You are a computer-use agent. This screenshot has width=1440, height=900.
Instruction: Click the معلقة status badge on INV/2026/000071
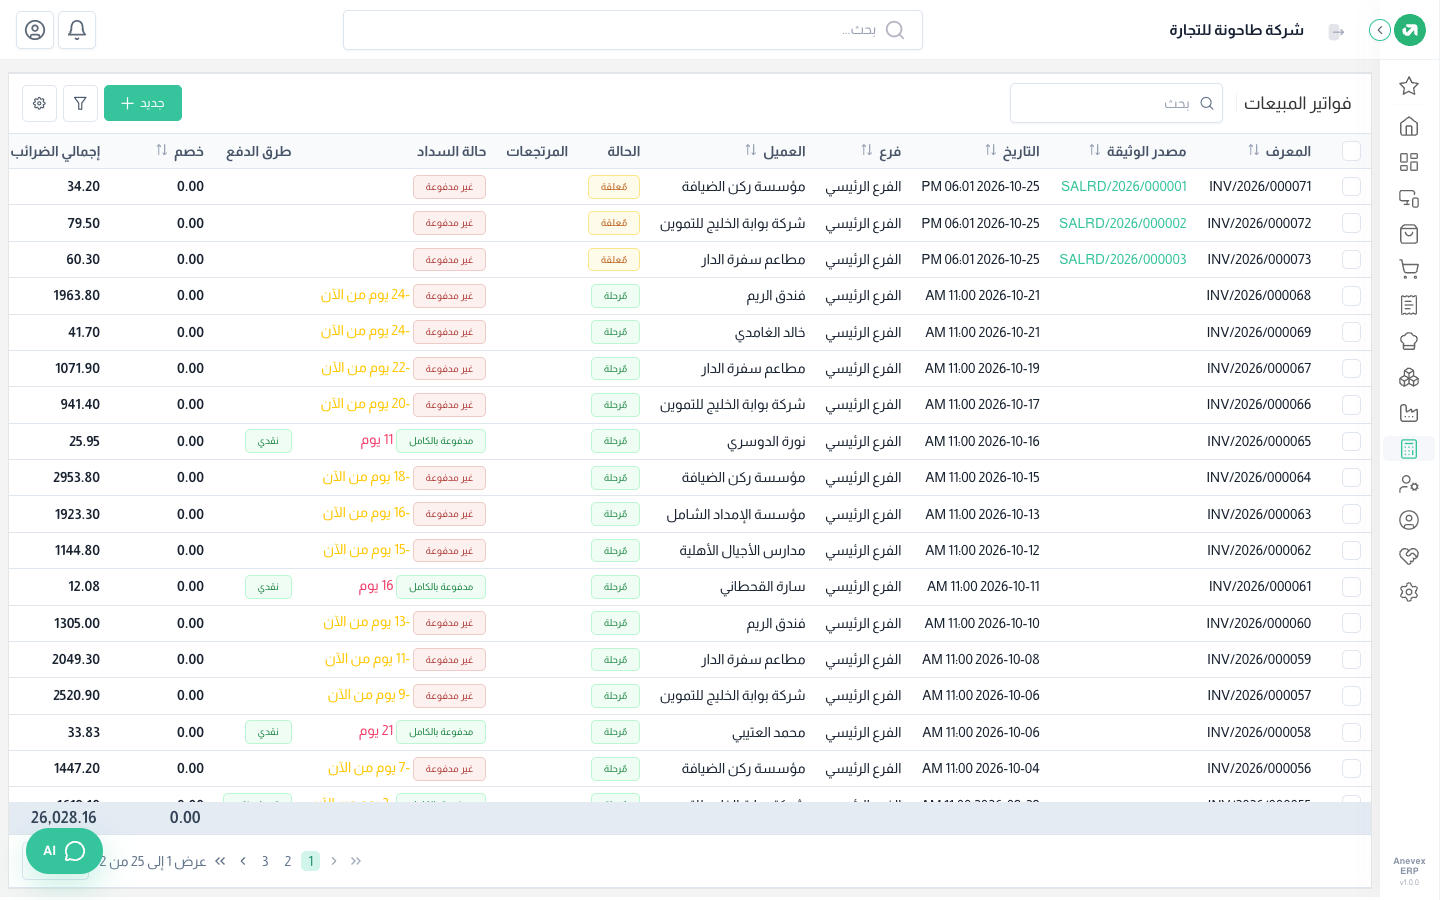point(614,187)
